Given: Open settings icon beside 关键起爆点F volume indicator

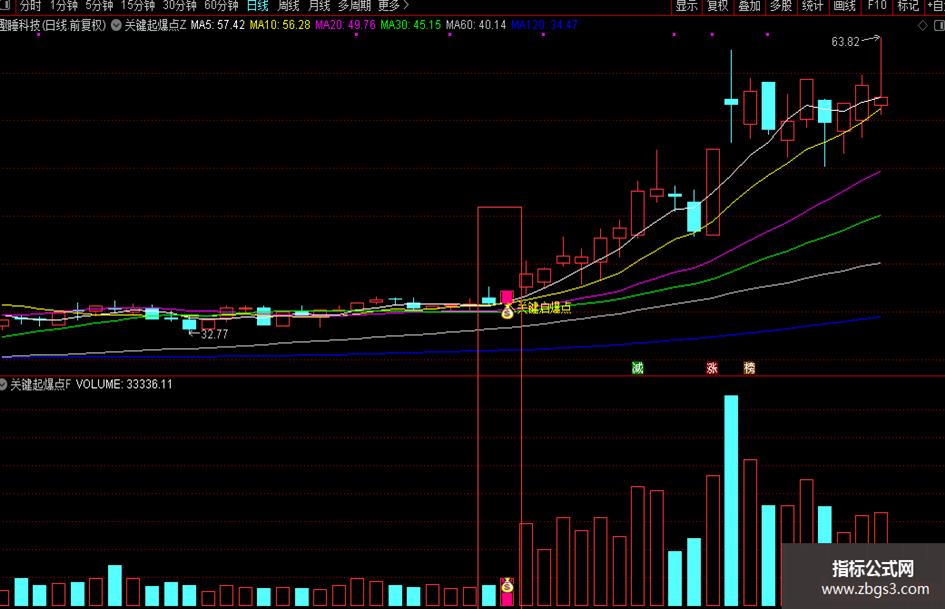Looking at the screenshot, I should point(3,384).
